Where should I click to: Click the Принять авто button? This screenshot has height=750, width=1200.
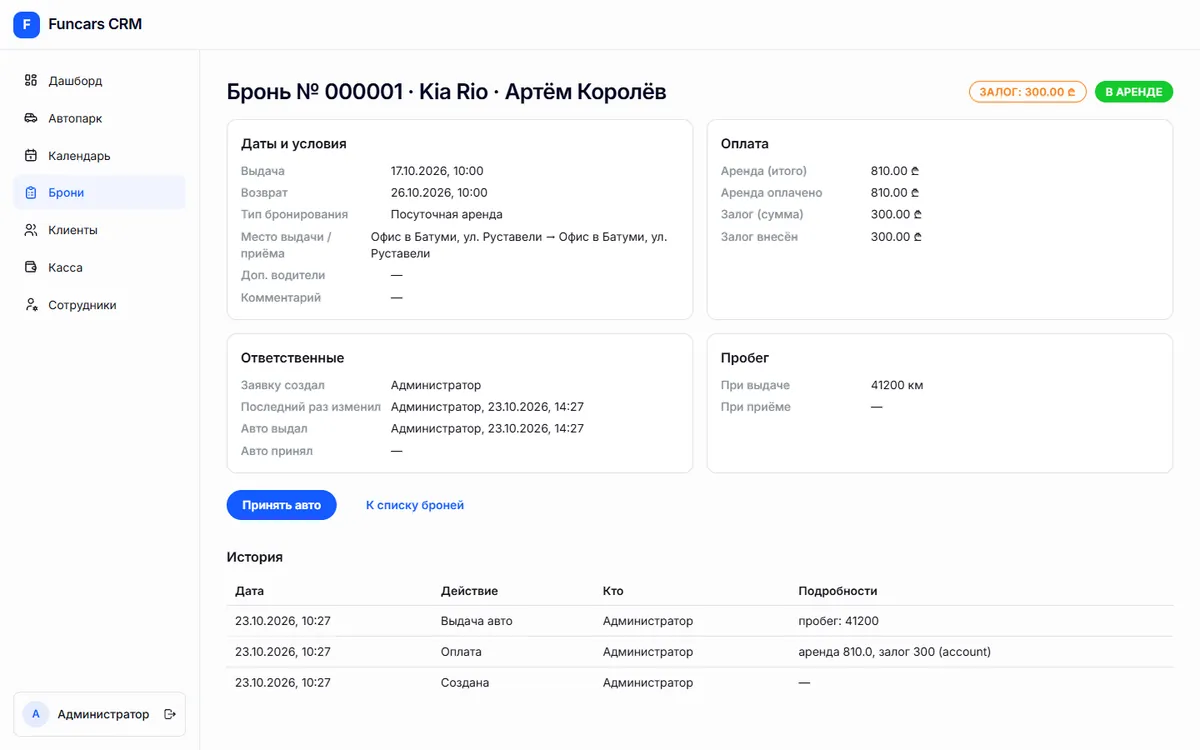coord(282,505)
